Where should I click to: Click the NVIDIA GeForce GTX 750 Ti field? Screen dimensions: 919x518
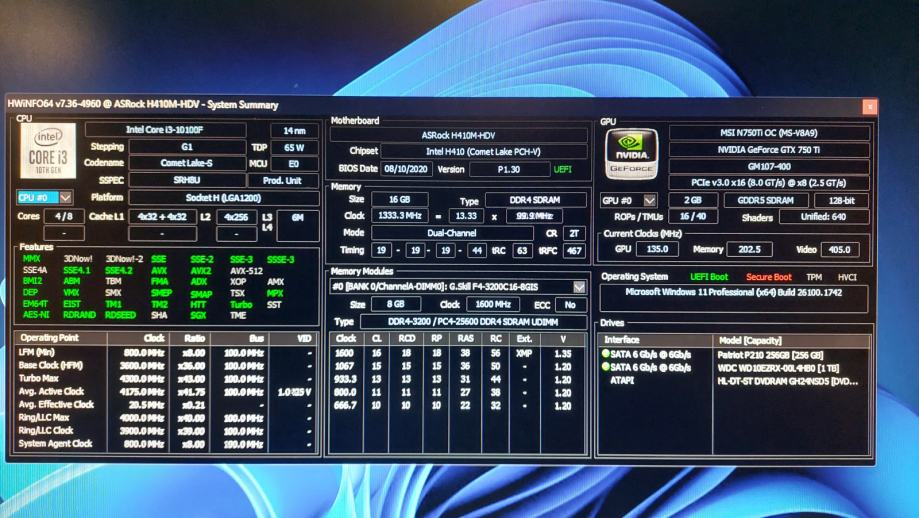[769, 150]
